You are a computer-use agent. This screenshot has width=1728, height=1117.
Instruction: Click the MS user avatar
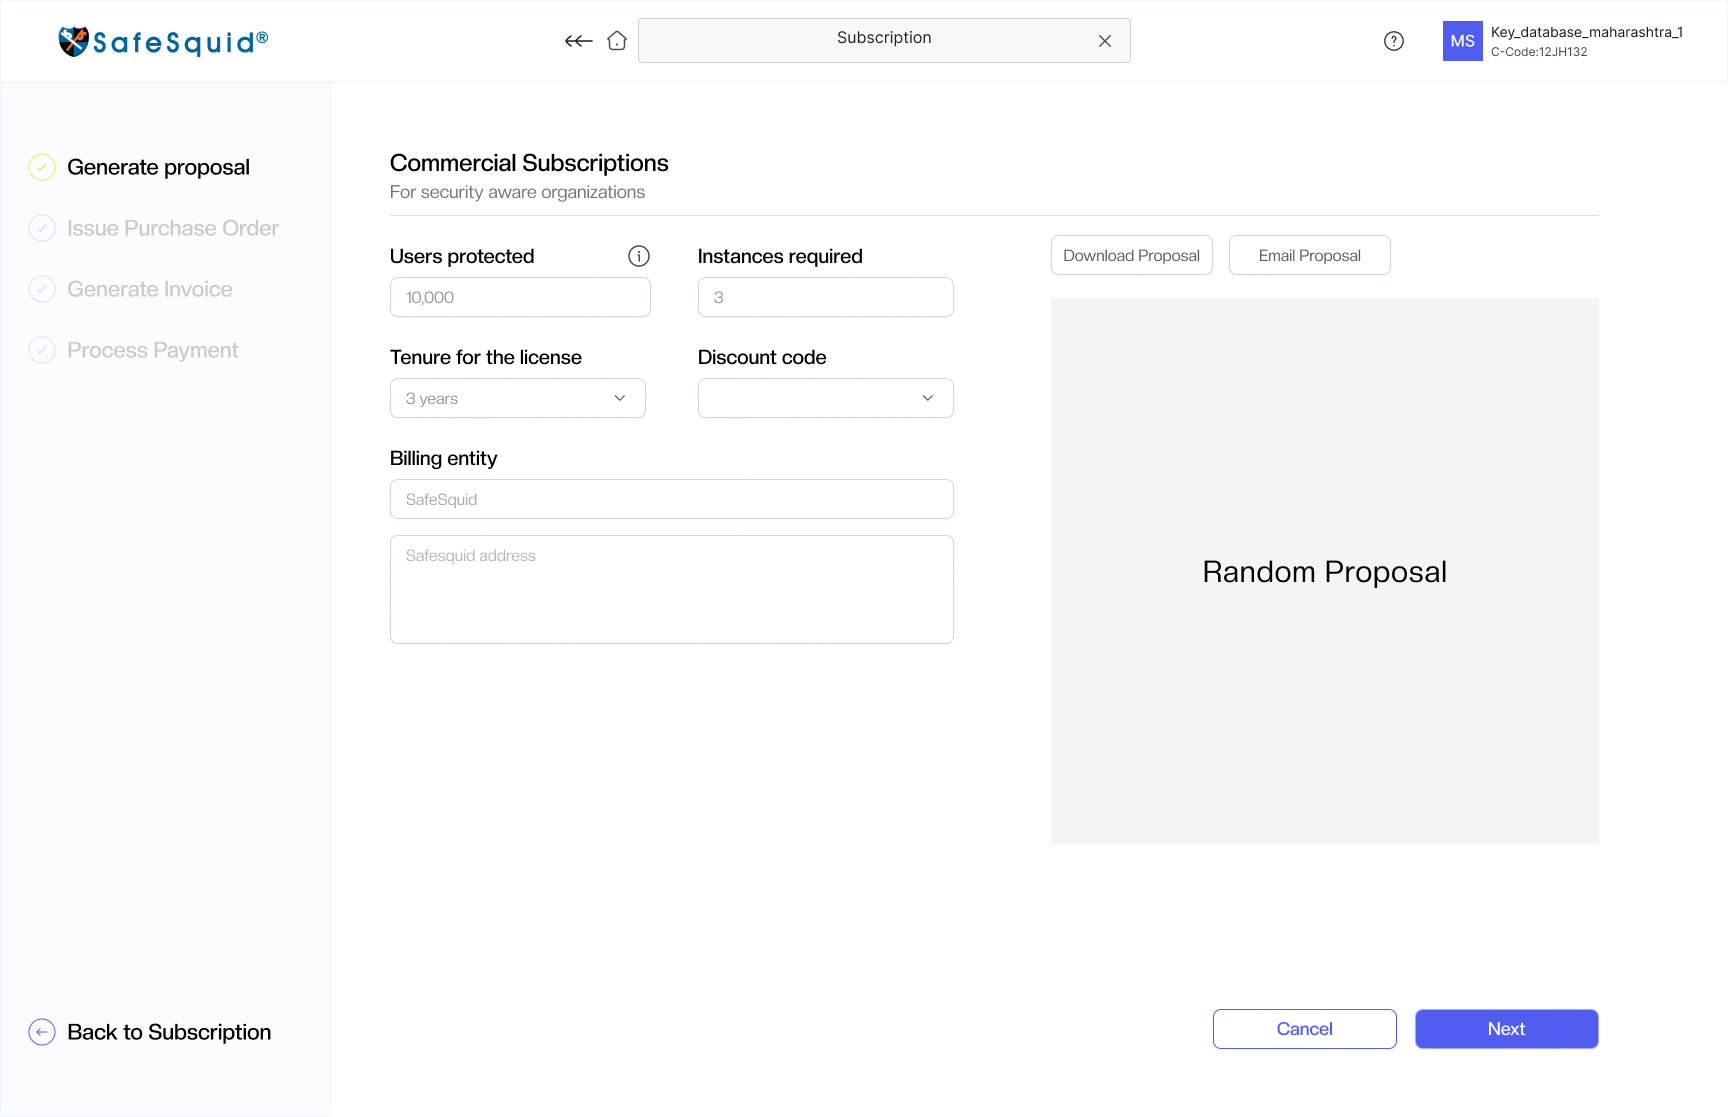(1462, 41)
